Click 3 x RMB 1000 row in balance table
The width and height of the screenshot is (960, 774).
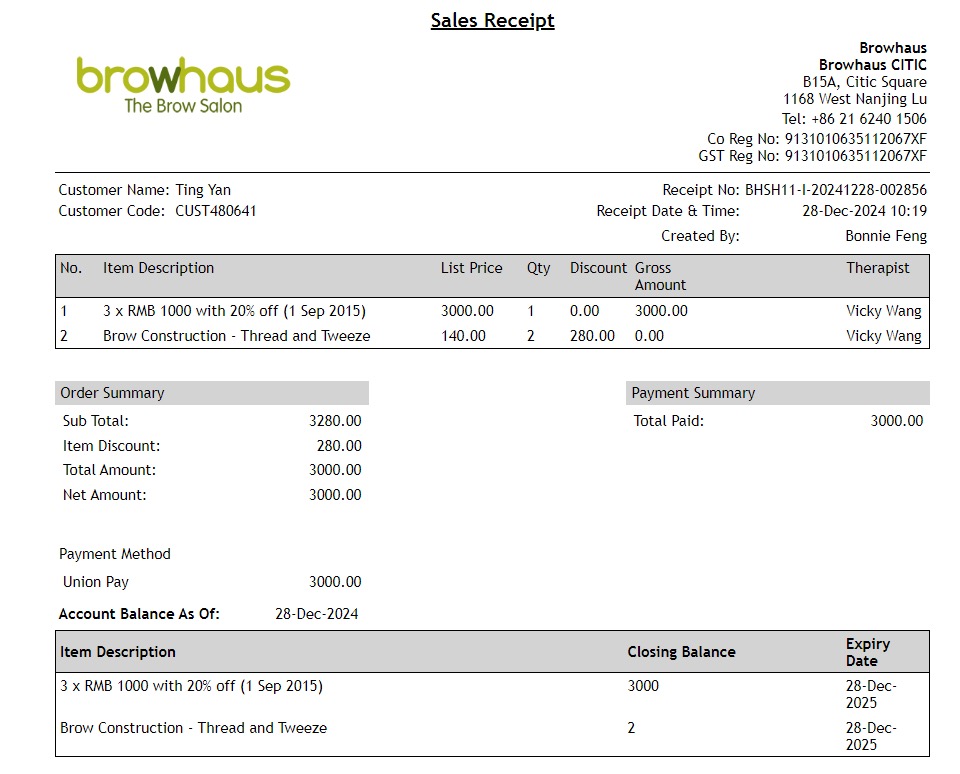(x=492, y=694)
